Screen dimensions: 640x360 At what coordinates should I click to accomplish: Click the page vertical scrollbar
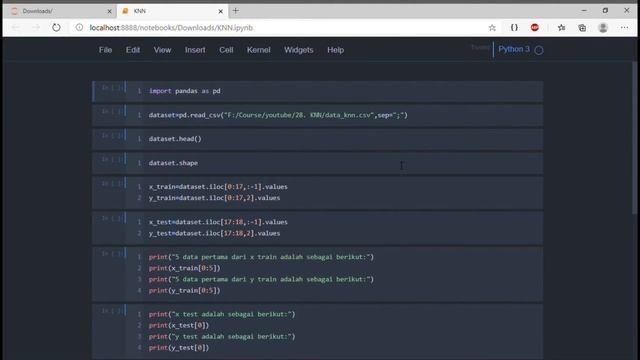[x=634, y=137]
